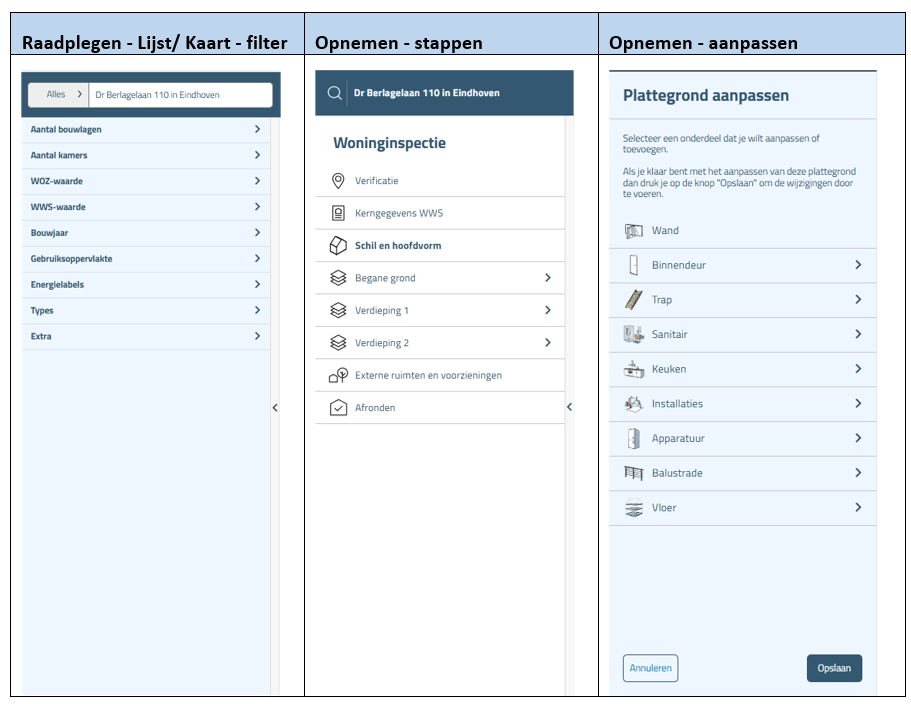Select the Wand wall icon
Image resolution: width=911 pixels, height=704 pixels.
[634, 231]
